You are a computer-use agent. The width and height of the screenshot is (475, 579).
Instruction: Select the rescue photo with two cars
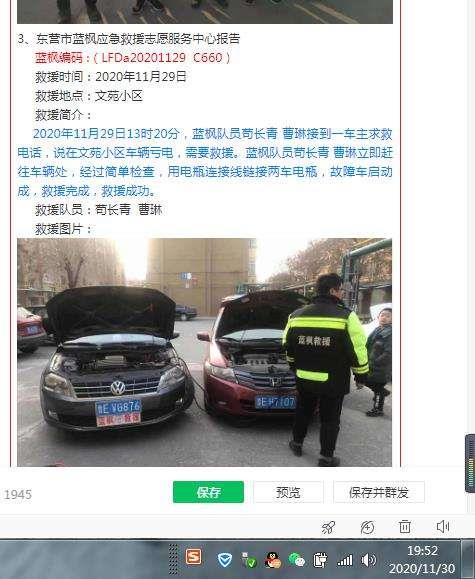coord(205,352)
